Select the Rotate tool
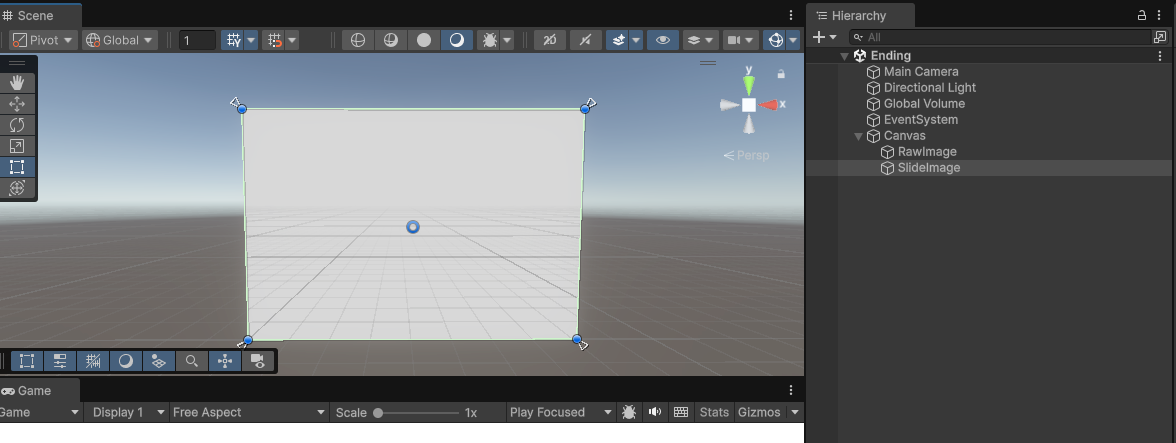The image size is (1176, 443). (x=17, y=125)
